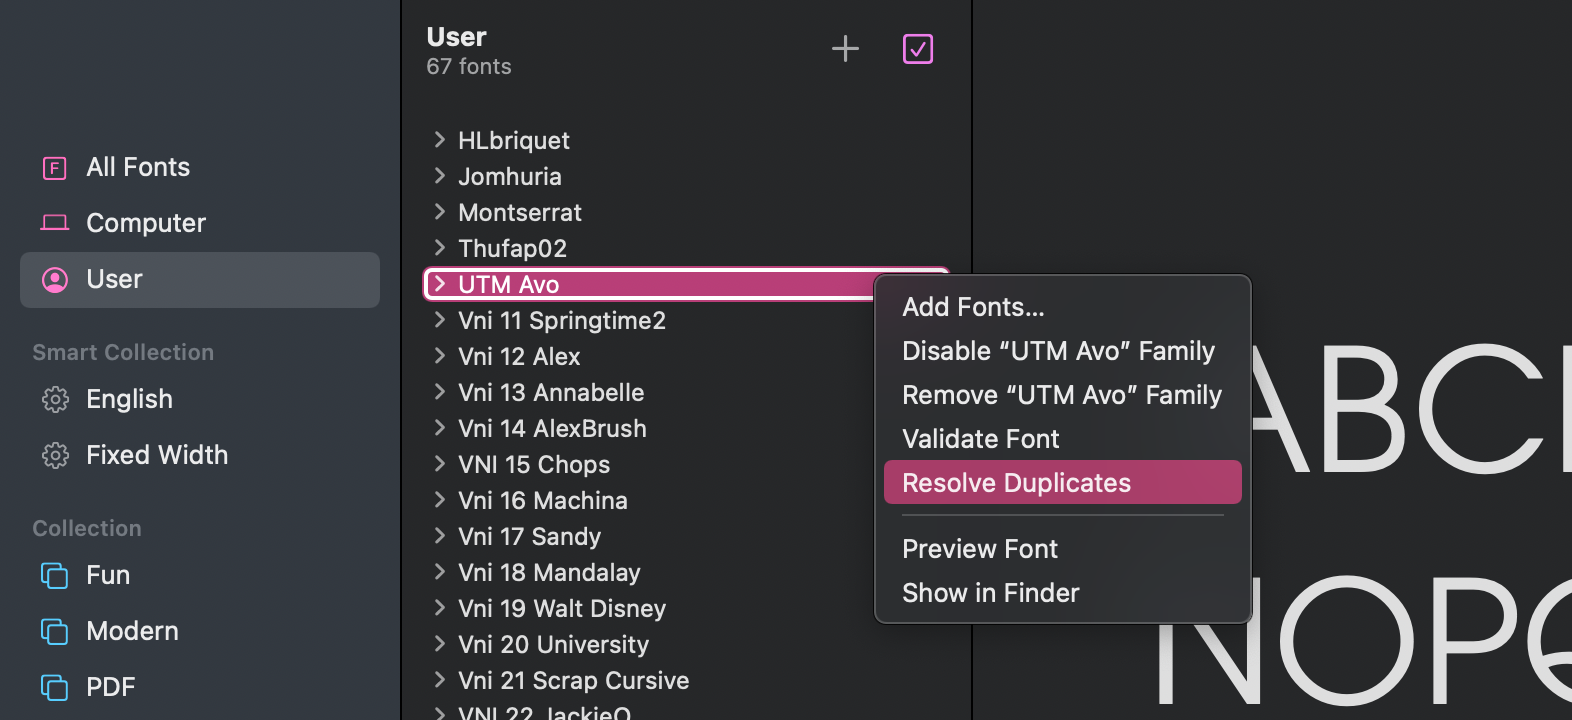The width and height of the screenshot is (1572, 720).
Task: Click the Modern collection icon
Action: (55, 632)
